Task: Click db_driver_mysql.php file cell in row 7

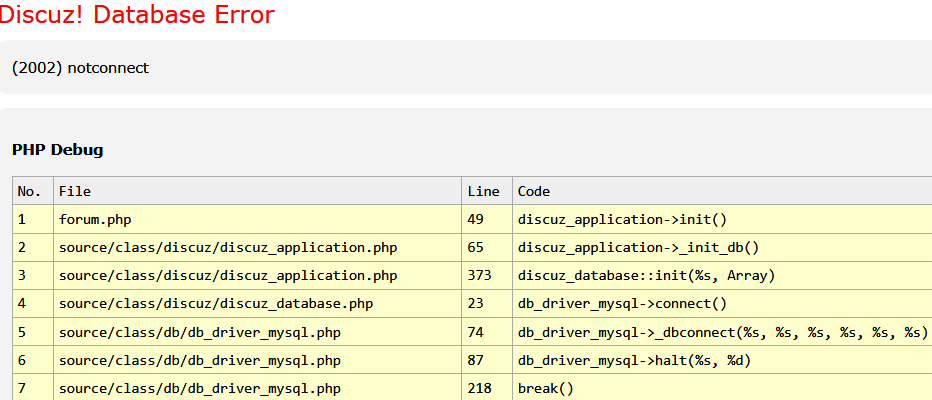Action: click(257, 388)
